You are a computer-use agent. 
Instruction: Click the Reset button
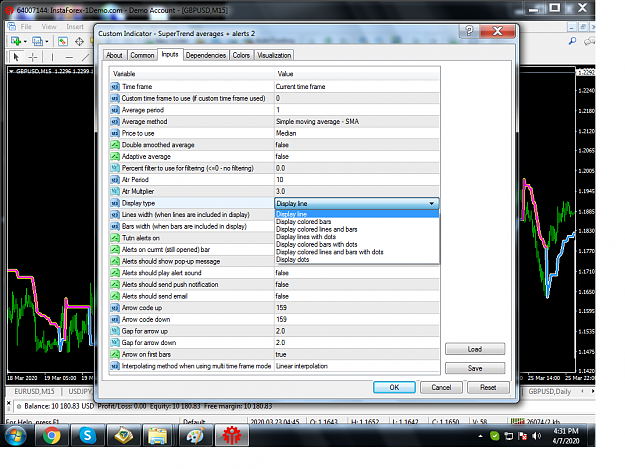pyautogui.click(x=488, y=387)
